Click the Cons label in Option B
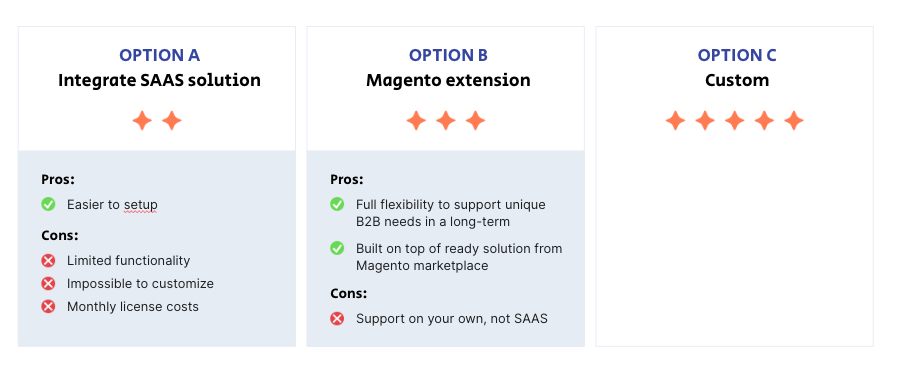 348,293
